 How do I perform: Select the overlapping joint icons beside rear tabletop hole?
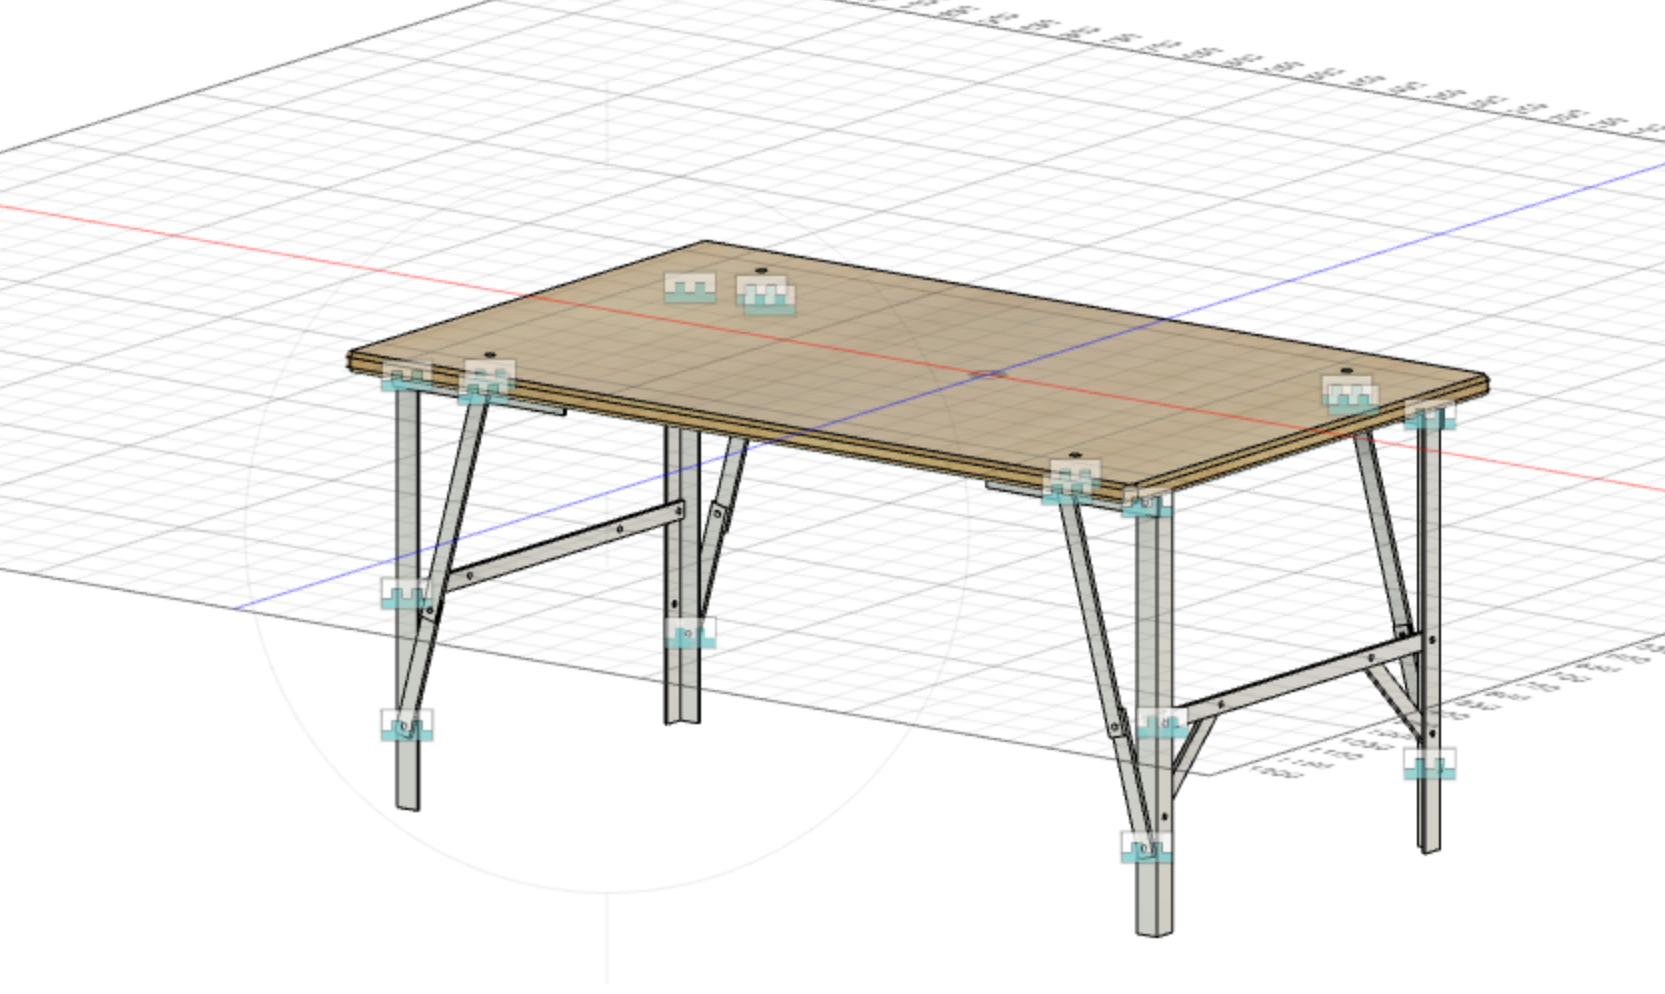click(766, 294)
